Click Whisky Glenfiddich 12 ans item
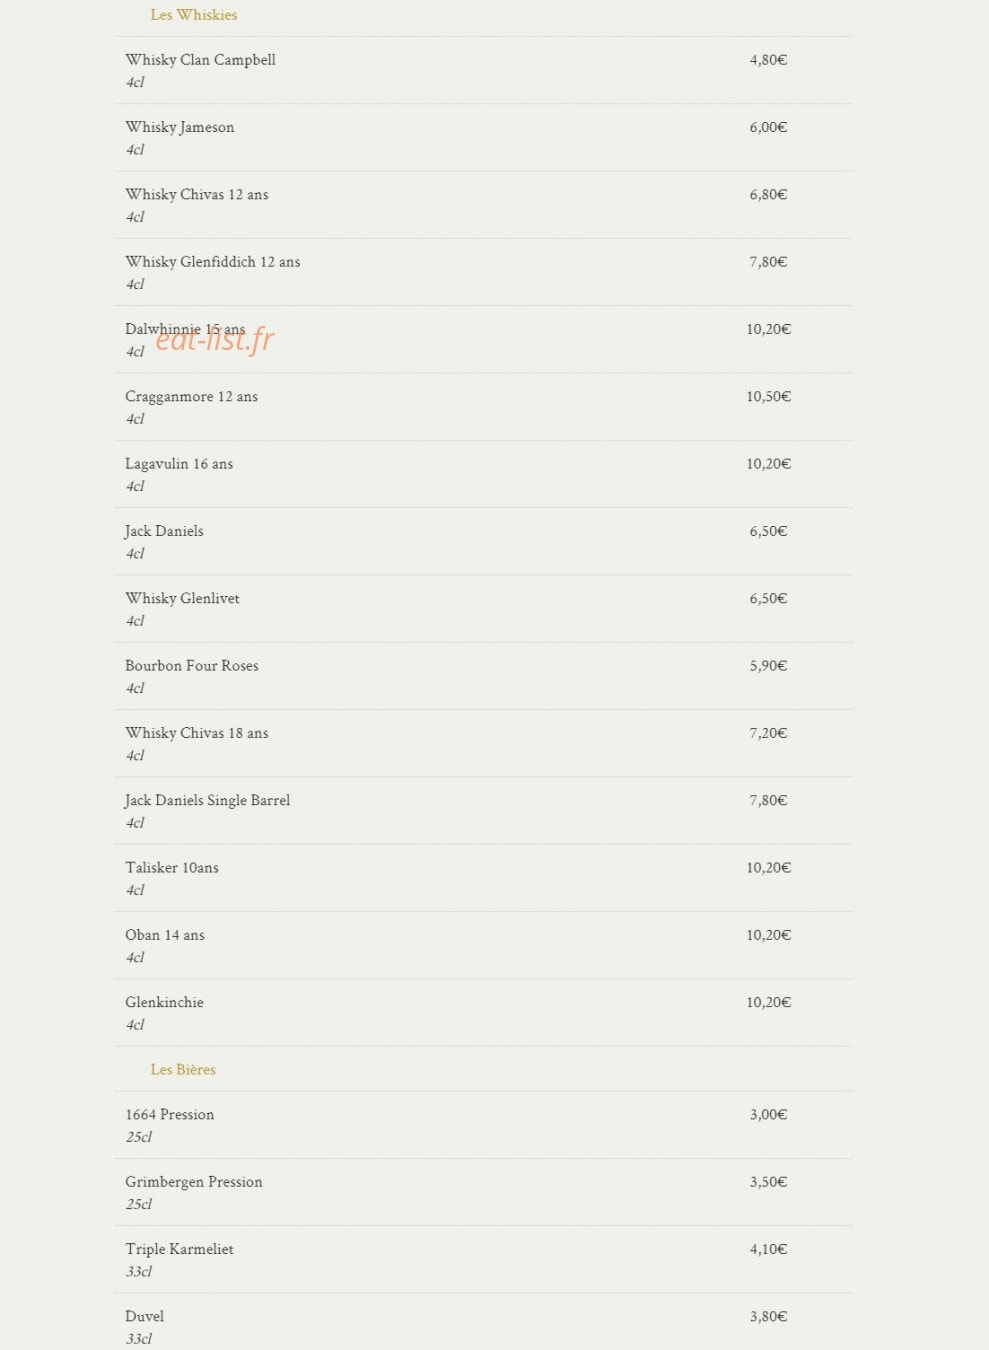The image size is (989, 1350). [x=483, y=272]
